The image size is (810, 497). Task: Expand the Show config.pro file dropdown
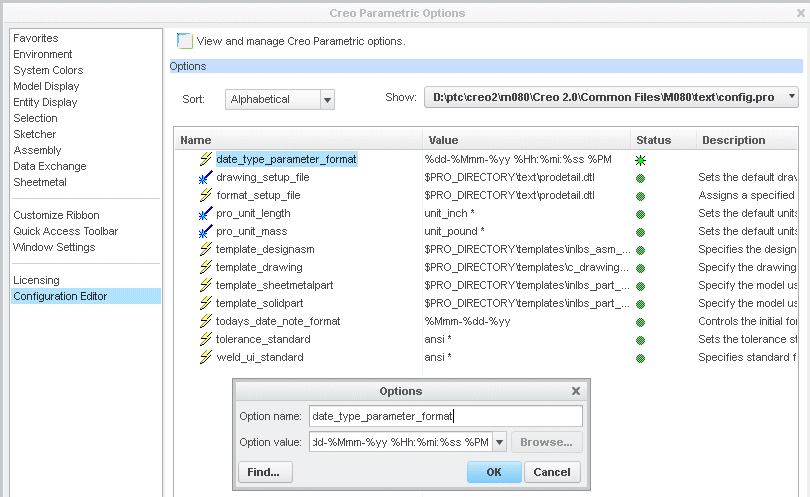tap(792, 97)
